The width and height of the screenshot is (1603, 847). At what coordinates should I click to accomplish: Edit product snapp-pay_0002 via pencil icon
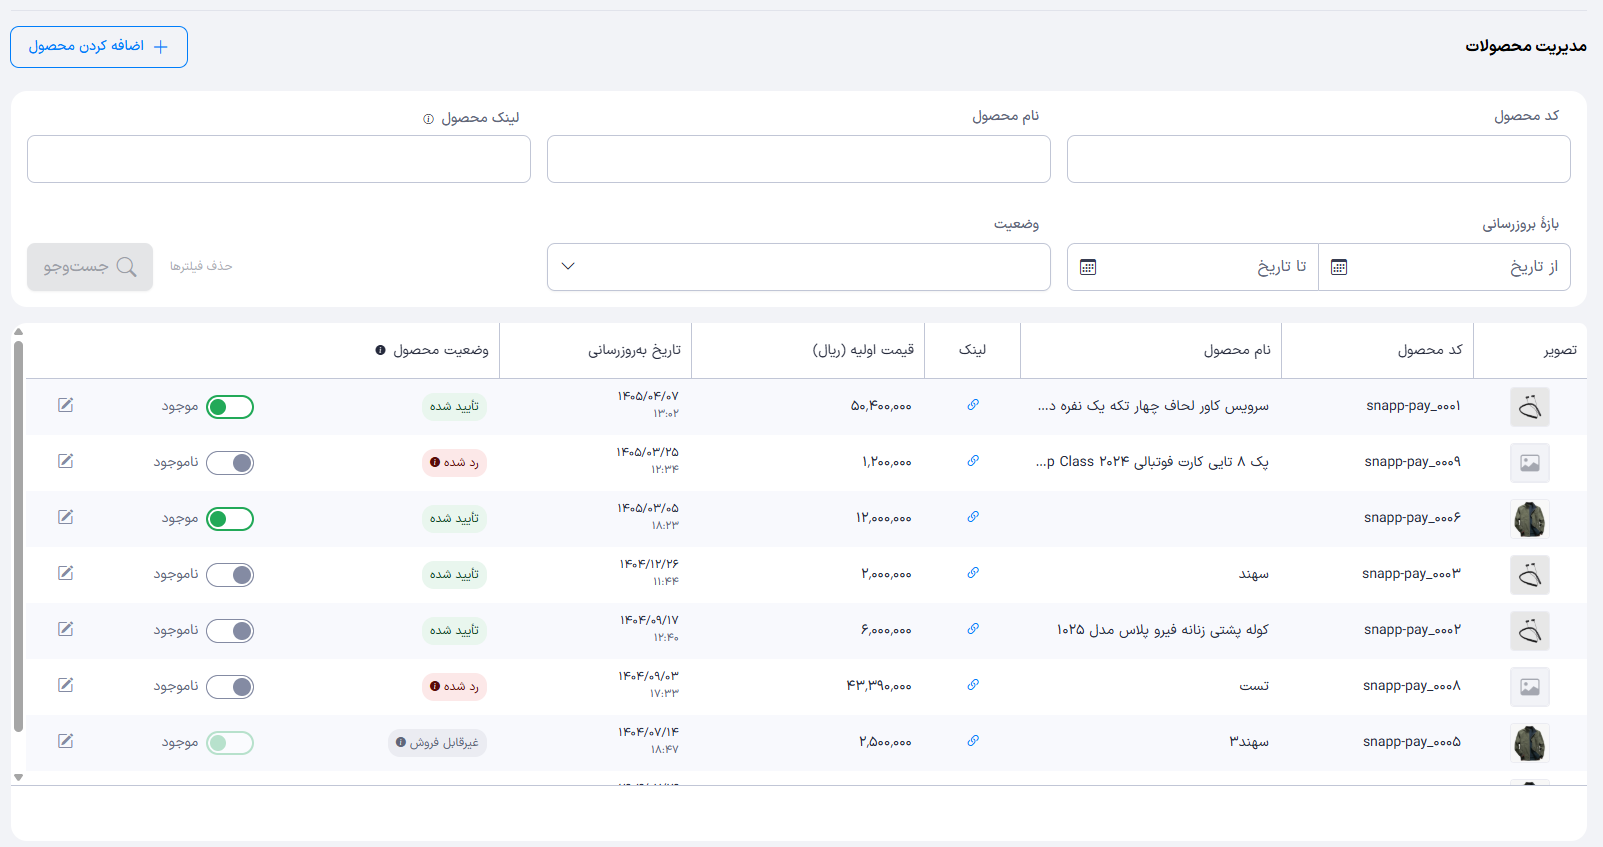pyautogui.click(x=65, y=629)
